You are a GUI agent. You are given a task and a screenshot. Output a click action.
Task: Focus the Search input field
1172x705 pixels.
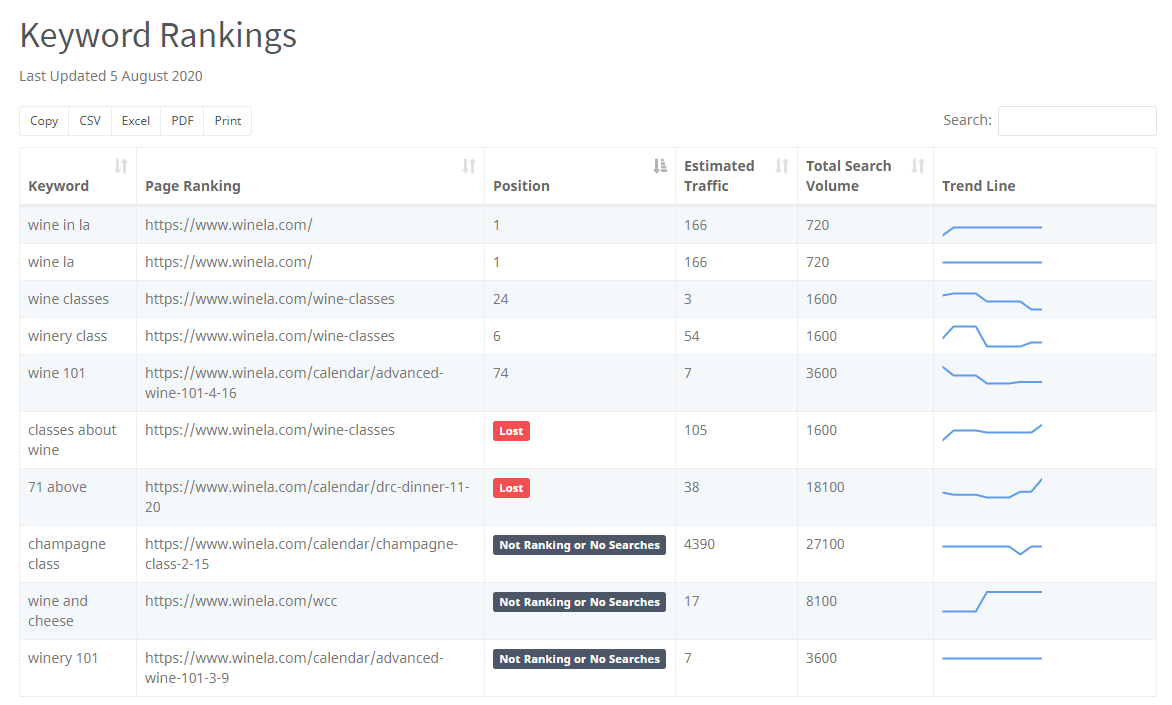(1076, 121)
